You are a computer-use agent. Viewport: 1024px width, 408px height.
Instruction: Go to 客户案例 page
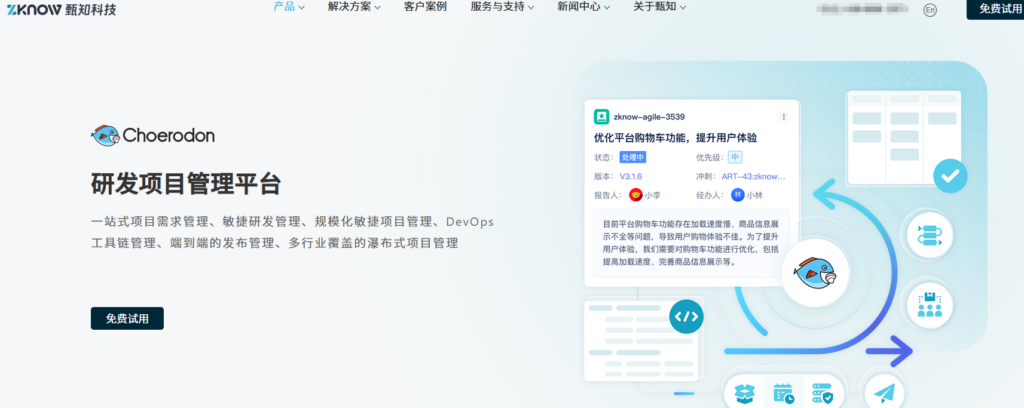pyautogui.click(x=425, y=7)
